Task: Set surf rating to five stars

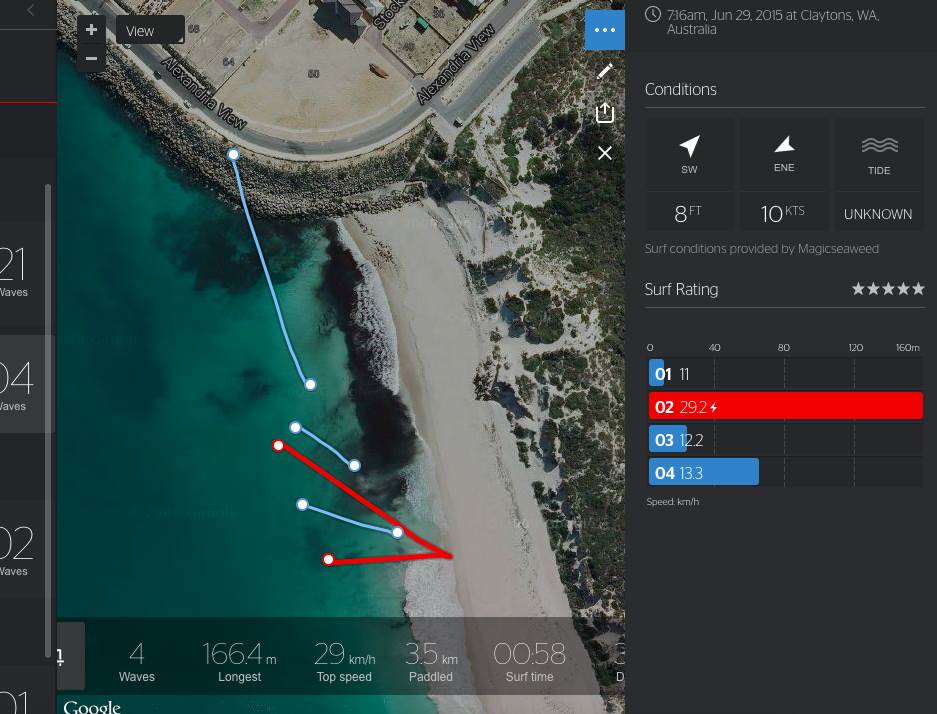Action: pos(918,289)
